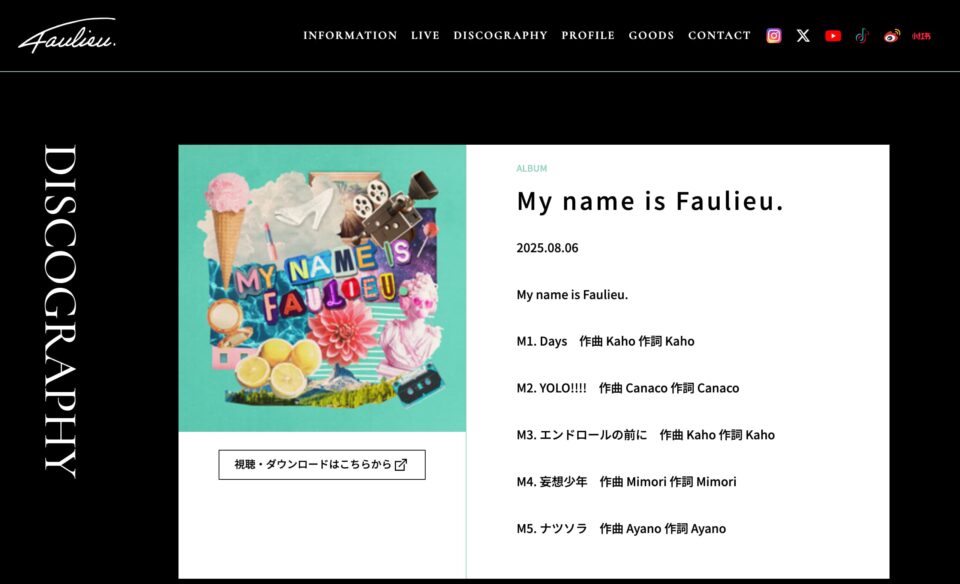Click the album title heading
Screen dimensions: 960x584
650,201
